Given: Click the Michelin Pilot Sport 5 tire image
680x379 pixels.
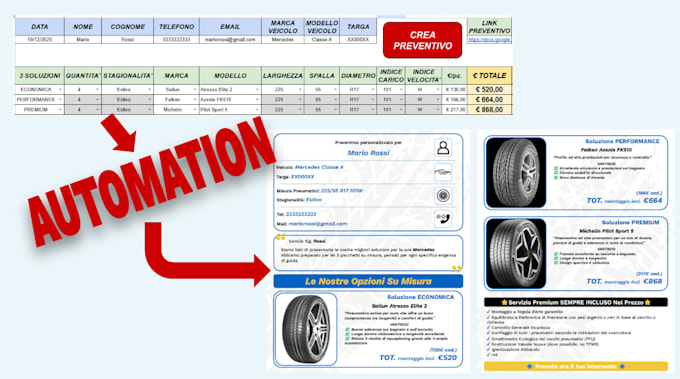Looking at the screenshot, I should pyautogui.click(x=516, y=253).
